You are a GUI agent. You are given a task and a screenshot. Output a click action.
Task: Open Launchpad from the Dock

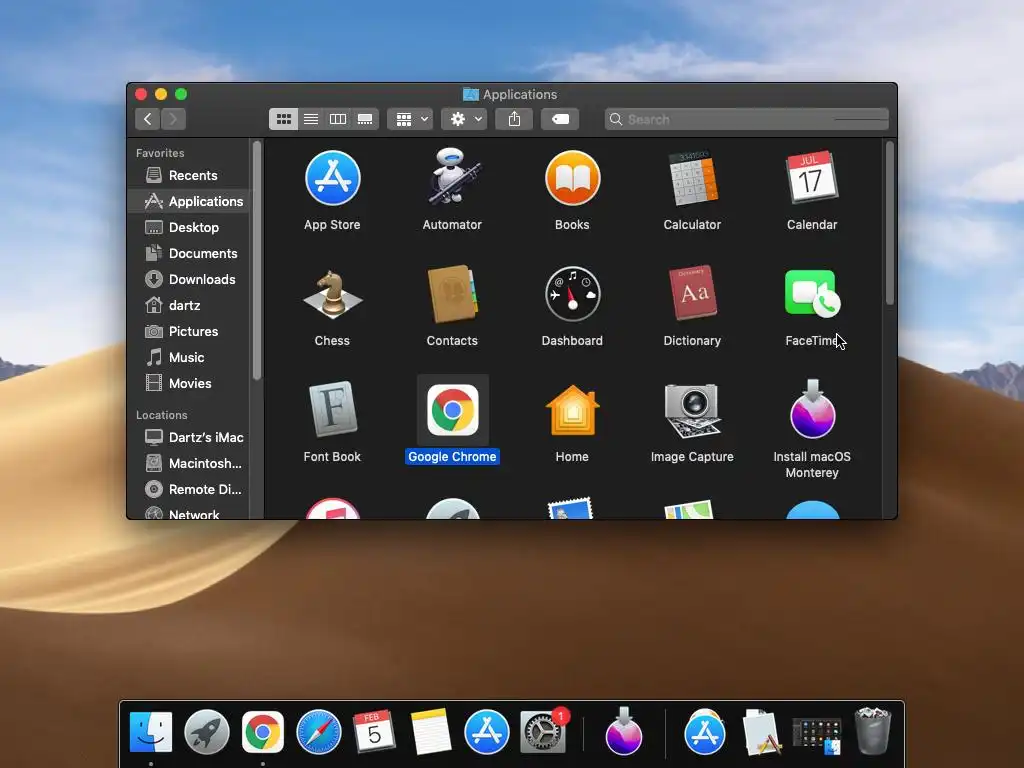pos(207,732)
